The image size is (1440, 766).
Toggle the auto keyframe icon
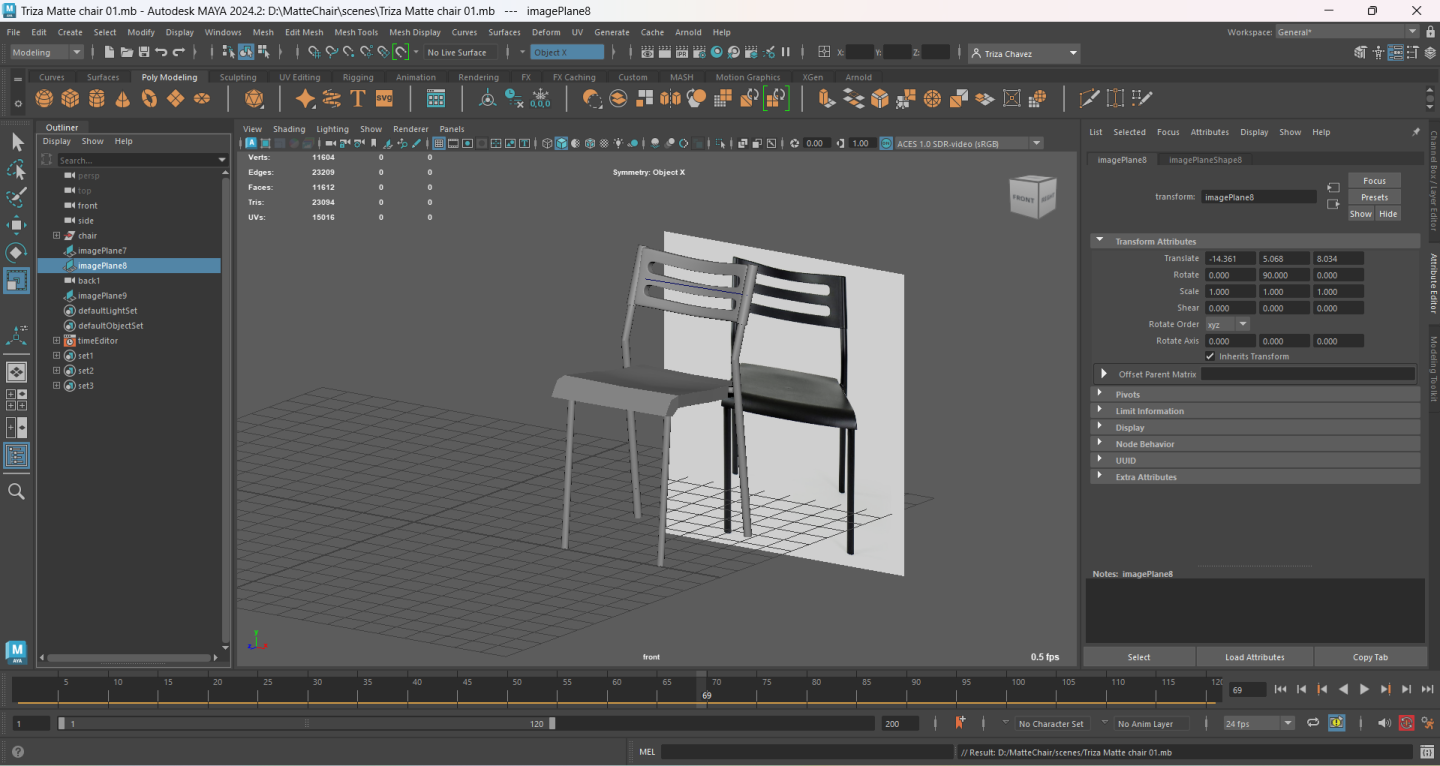1407,723
